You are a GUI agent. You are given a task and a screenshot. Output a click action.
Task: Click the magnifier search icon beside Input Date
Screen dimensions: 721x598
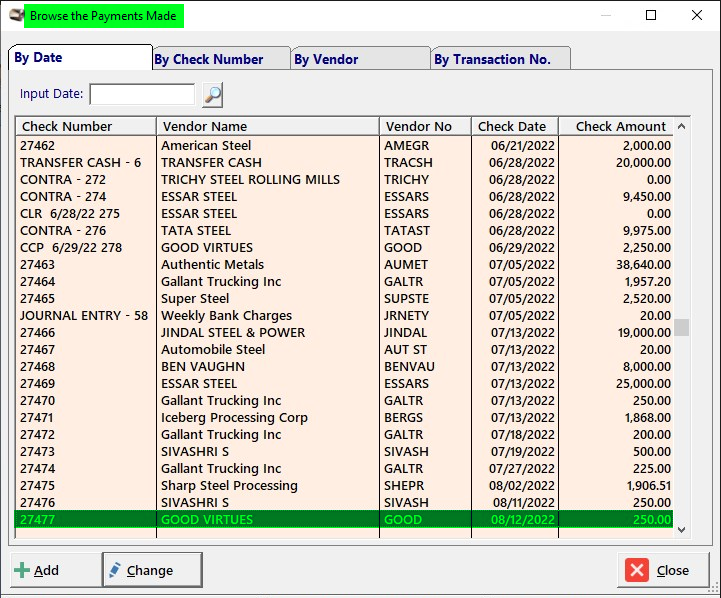click(212, 95)
